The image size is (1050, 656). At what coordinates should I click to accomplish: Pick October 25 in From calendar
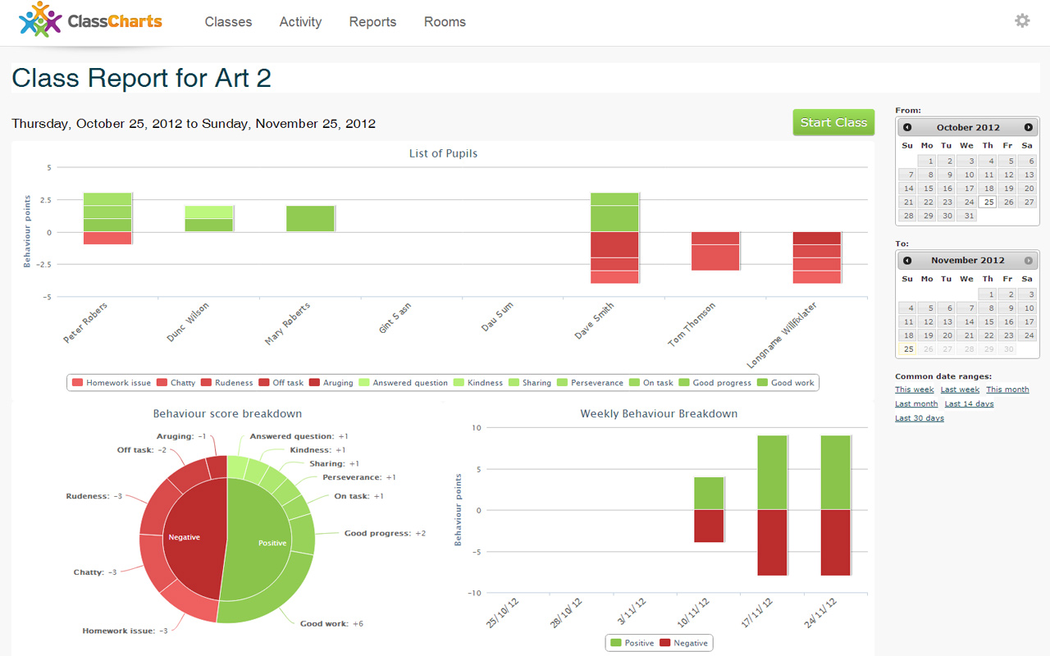point(988,202)
